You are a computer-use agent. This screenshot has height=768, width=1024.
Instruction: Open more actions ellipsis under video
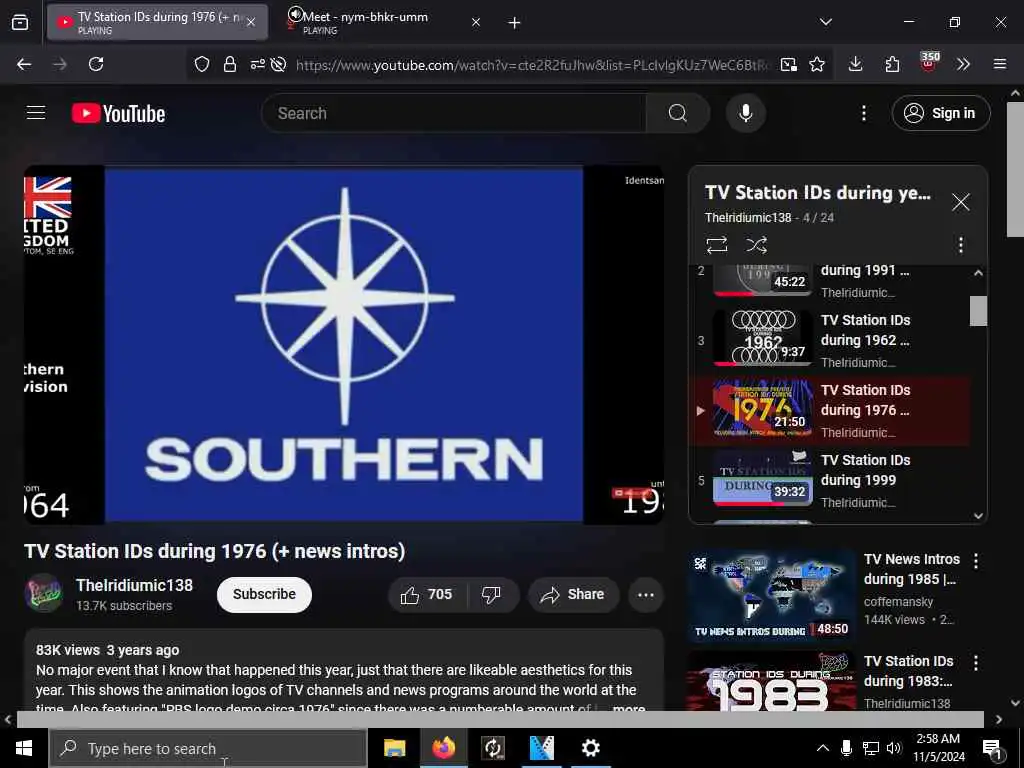point(645,594)
